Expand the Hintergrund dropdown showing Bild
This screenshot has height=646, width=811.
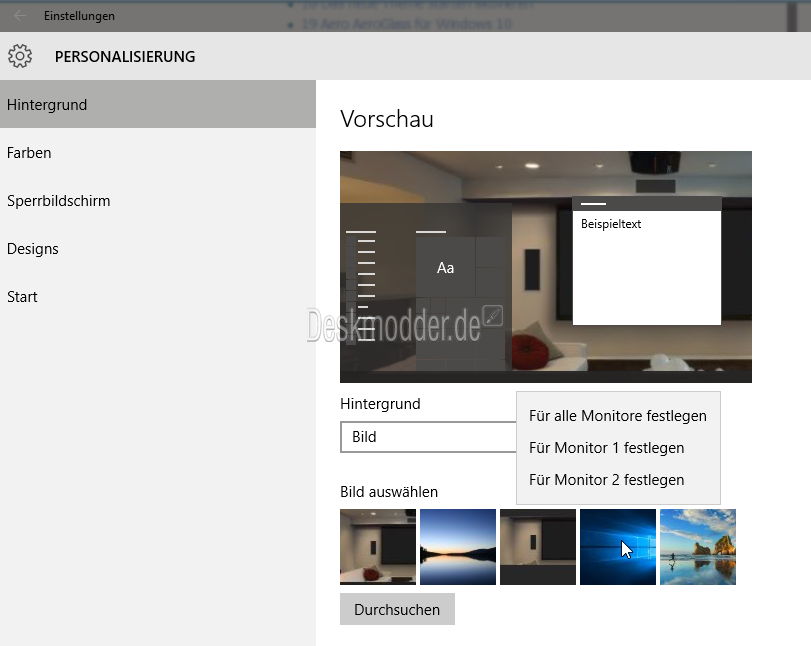[x=428, y=437]
